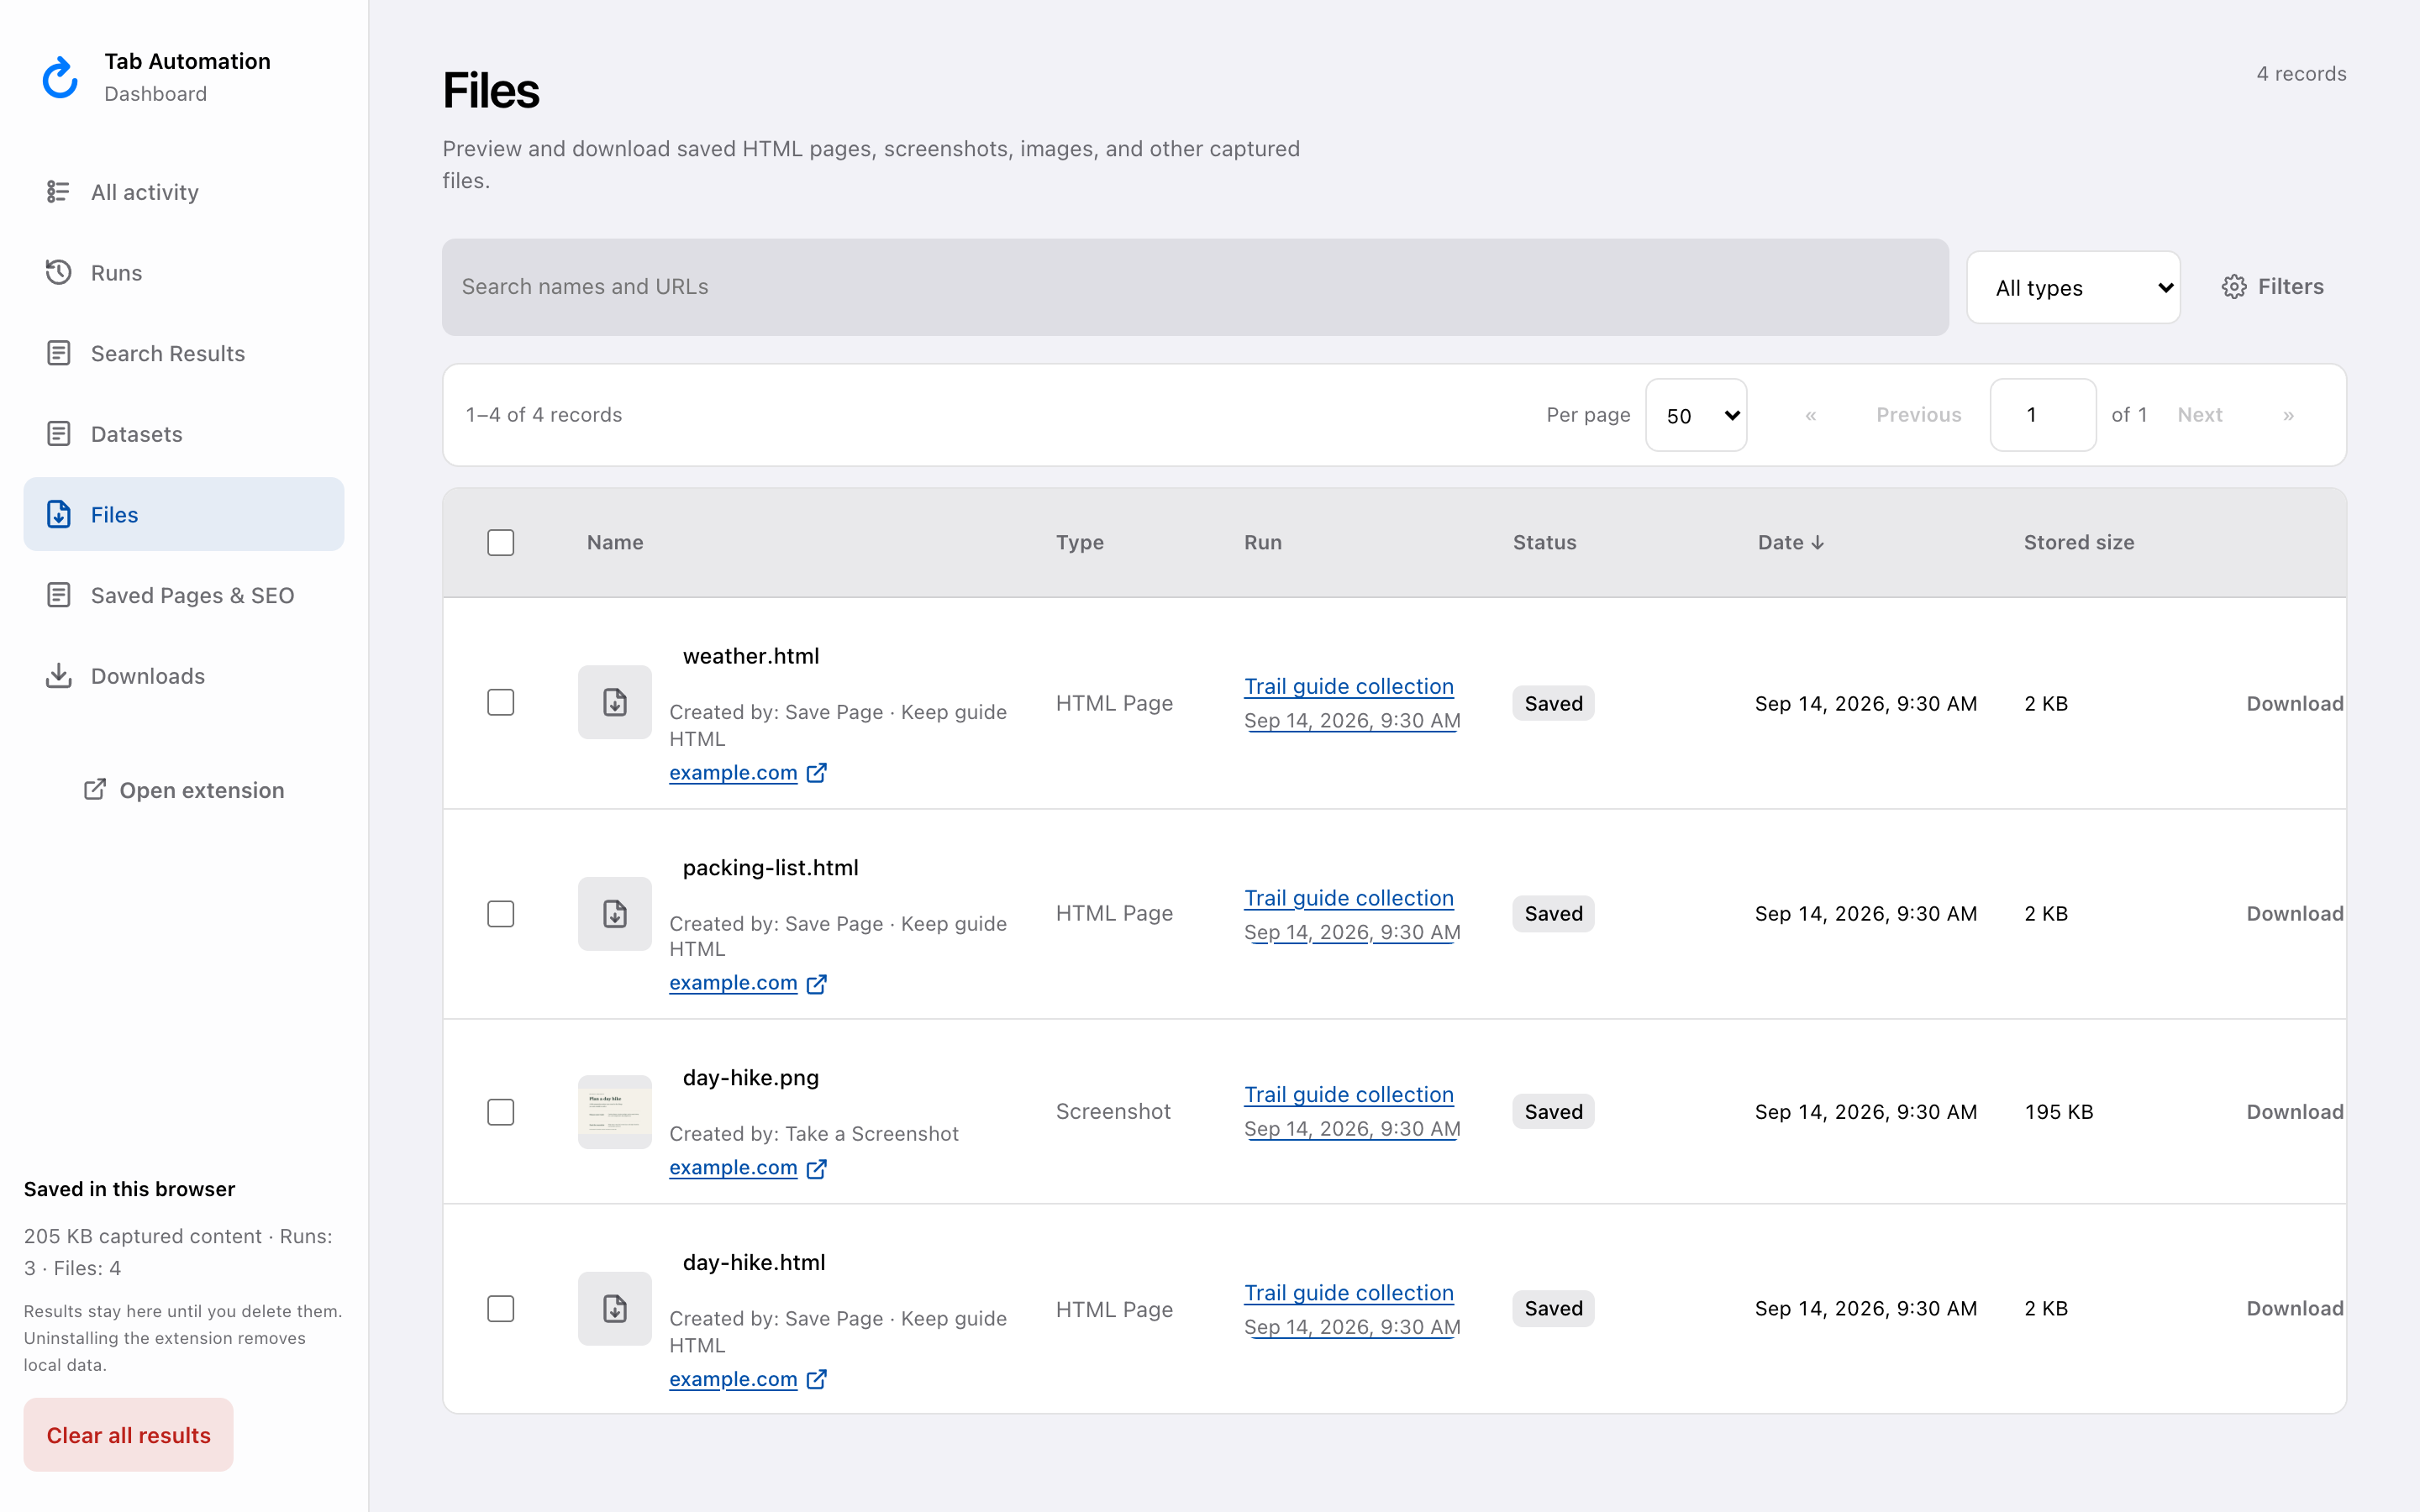Click external-link icon in day-hike.html row
This screenshot has width=2420, height=1512.
817,1379
